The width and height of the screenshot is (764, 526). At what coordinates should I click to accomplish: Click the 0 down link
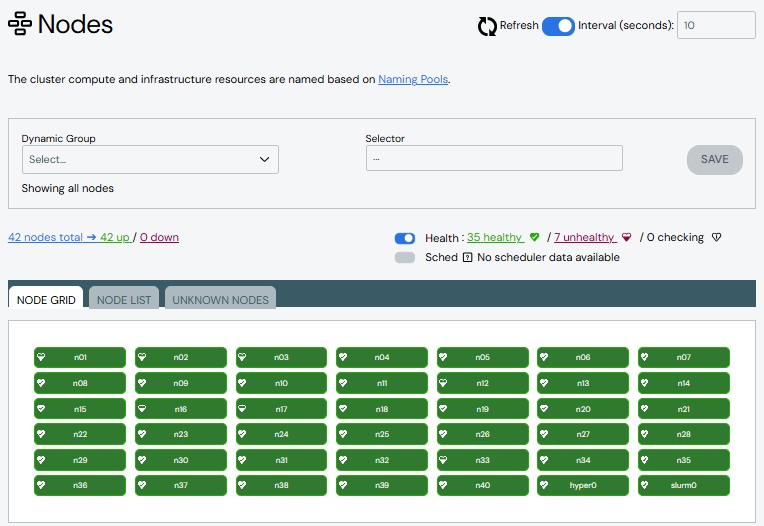(x=159, y=237)
